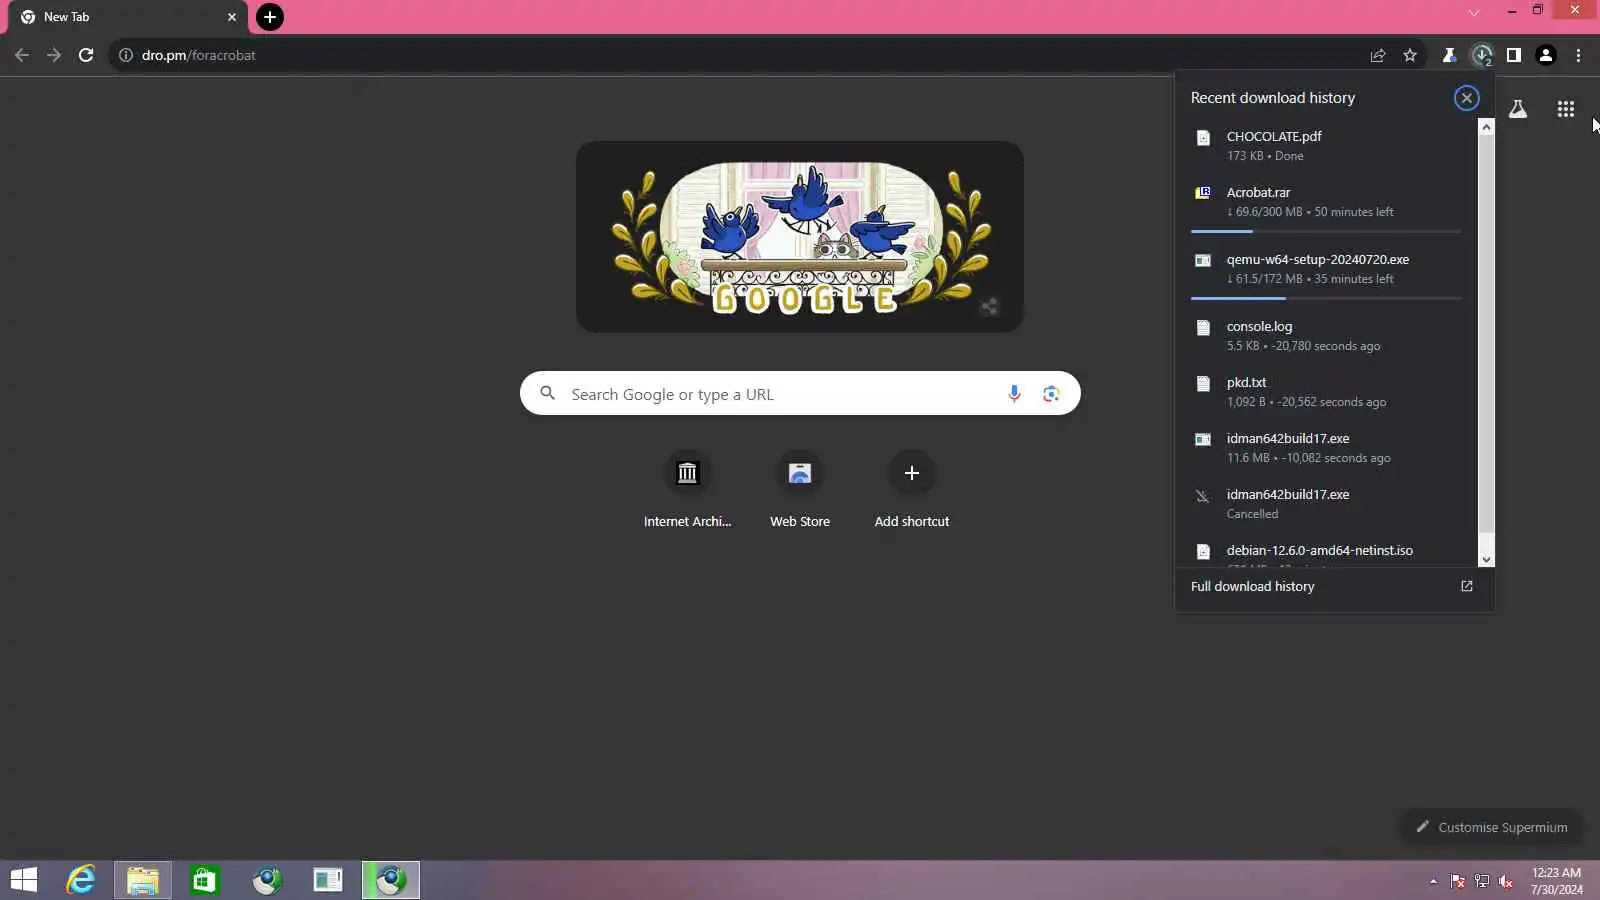
Task: Expand the tab search chevron
Action: pyautogui.click(x=1474, y=13)
